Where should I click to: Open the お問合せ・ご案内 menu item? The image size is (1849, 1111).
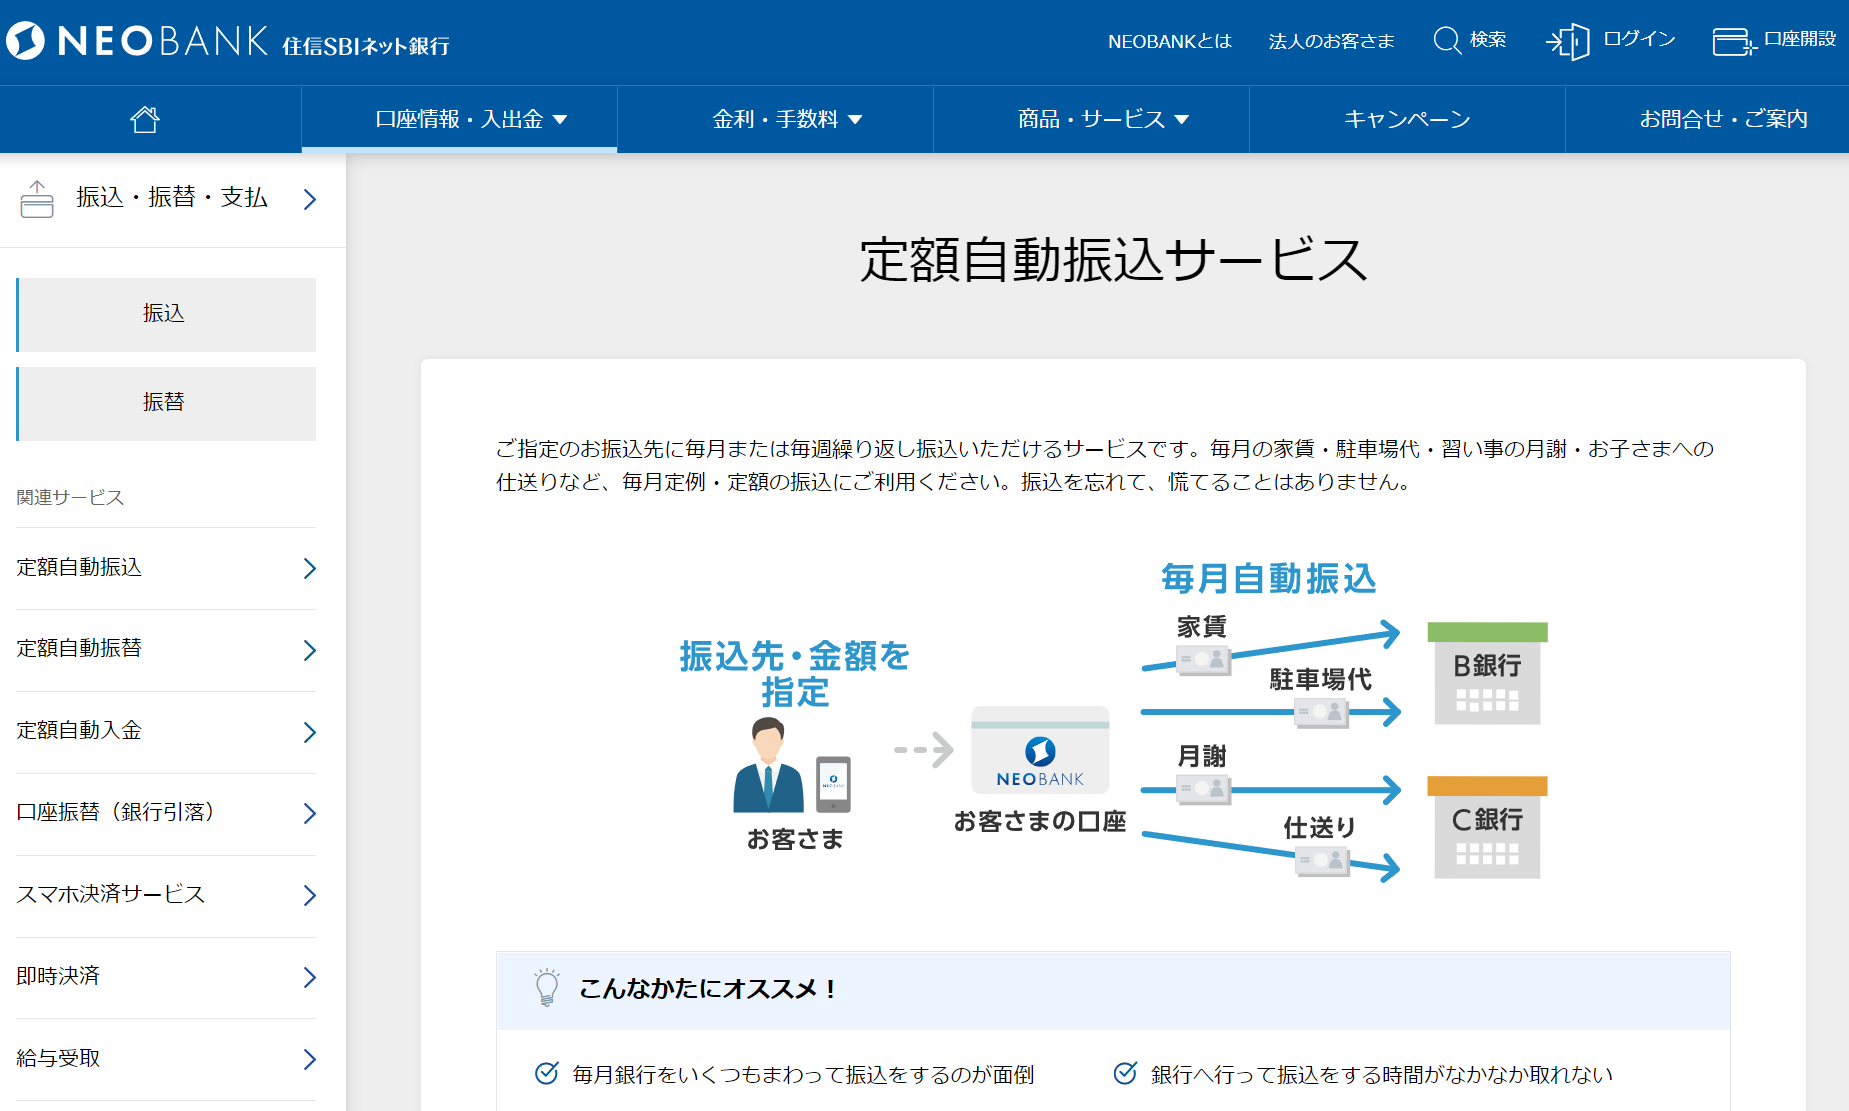[1722, 120]
